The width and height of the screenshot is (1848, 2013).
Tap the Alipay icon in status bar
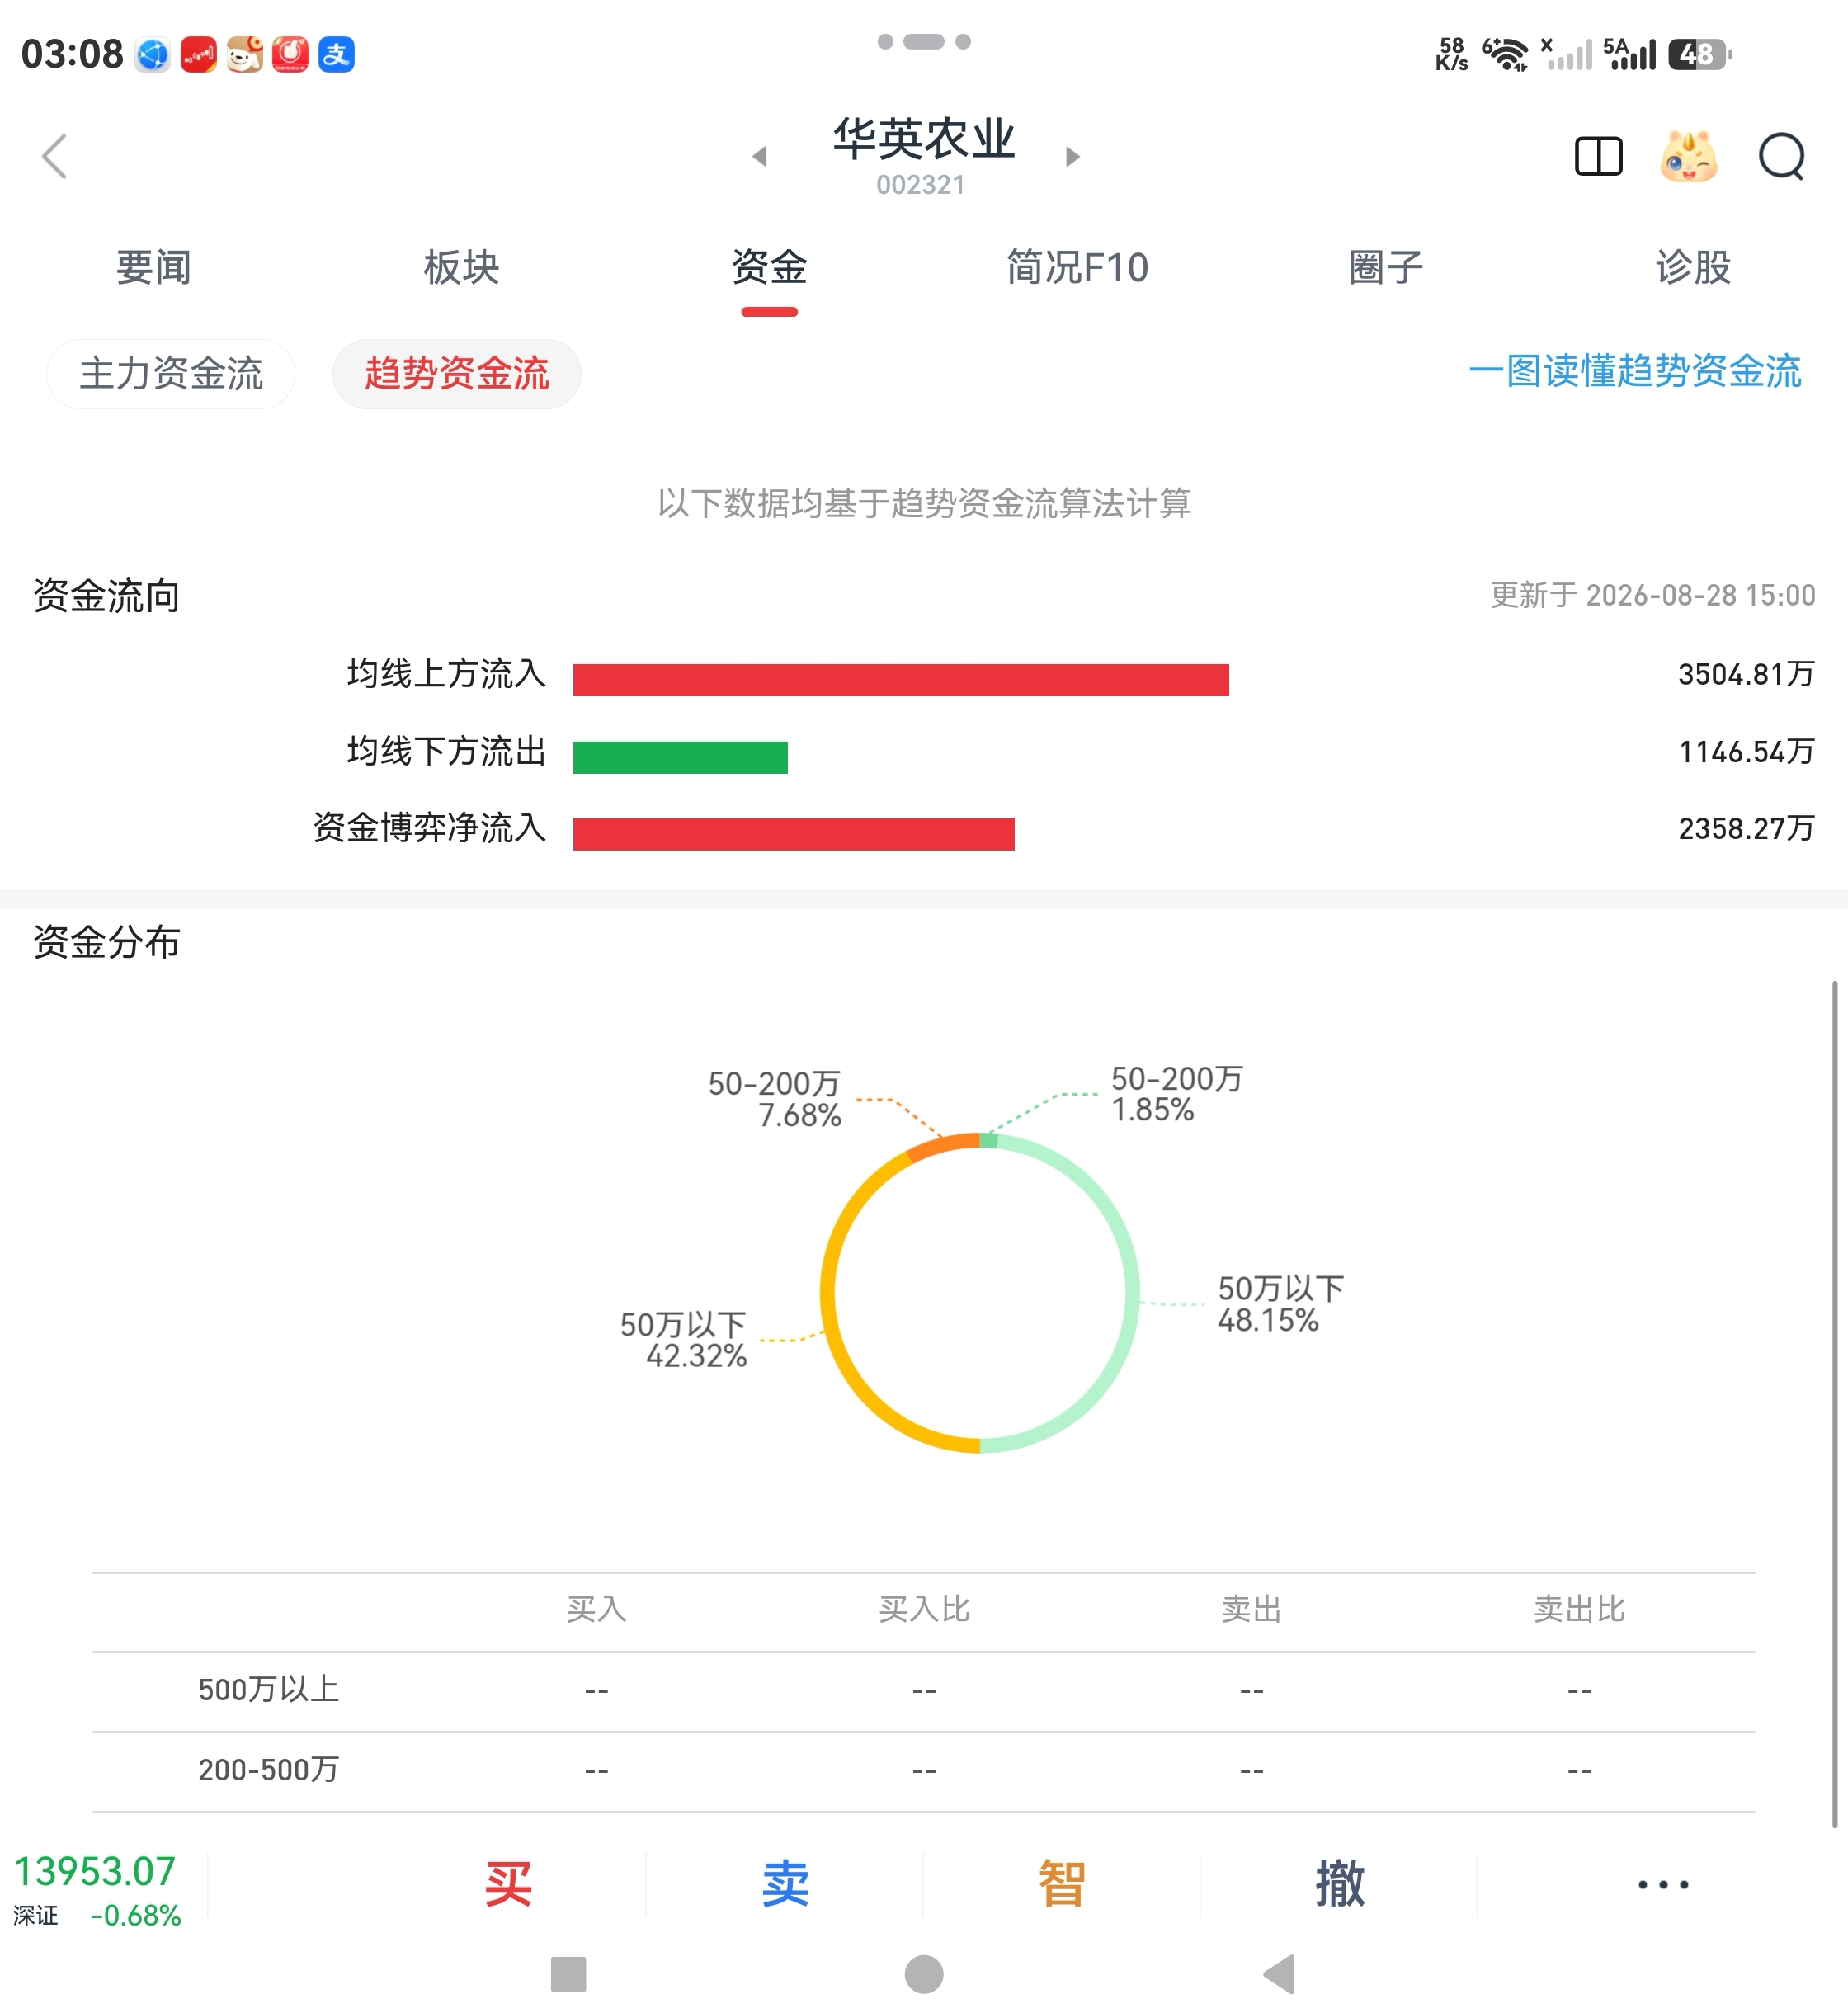click(336, 54)
